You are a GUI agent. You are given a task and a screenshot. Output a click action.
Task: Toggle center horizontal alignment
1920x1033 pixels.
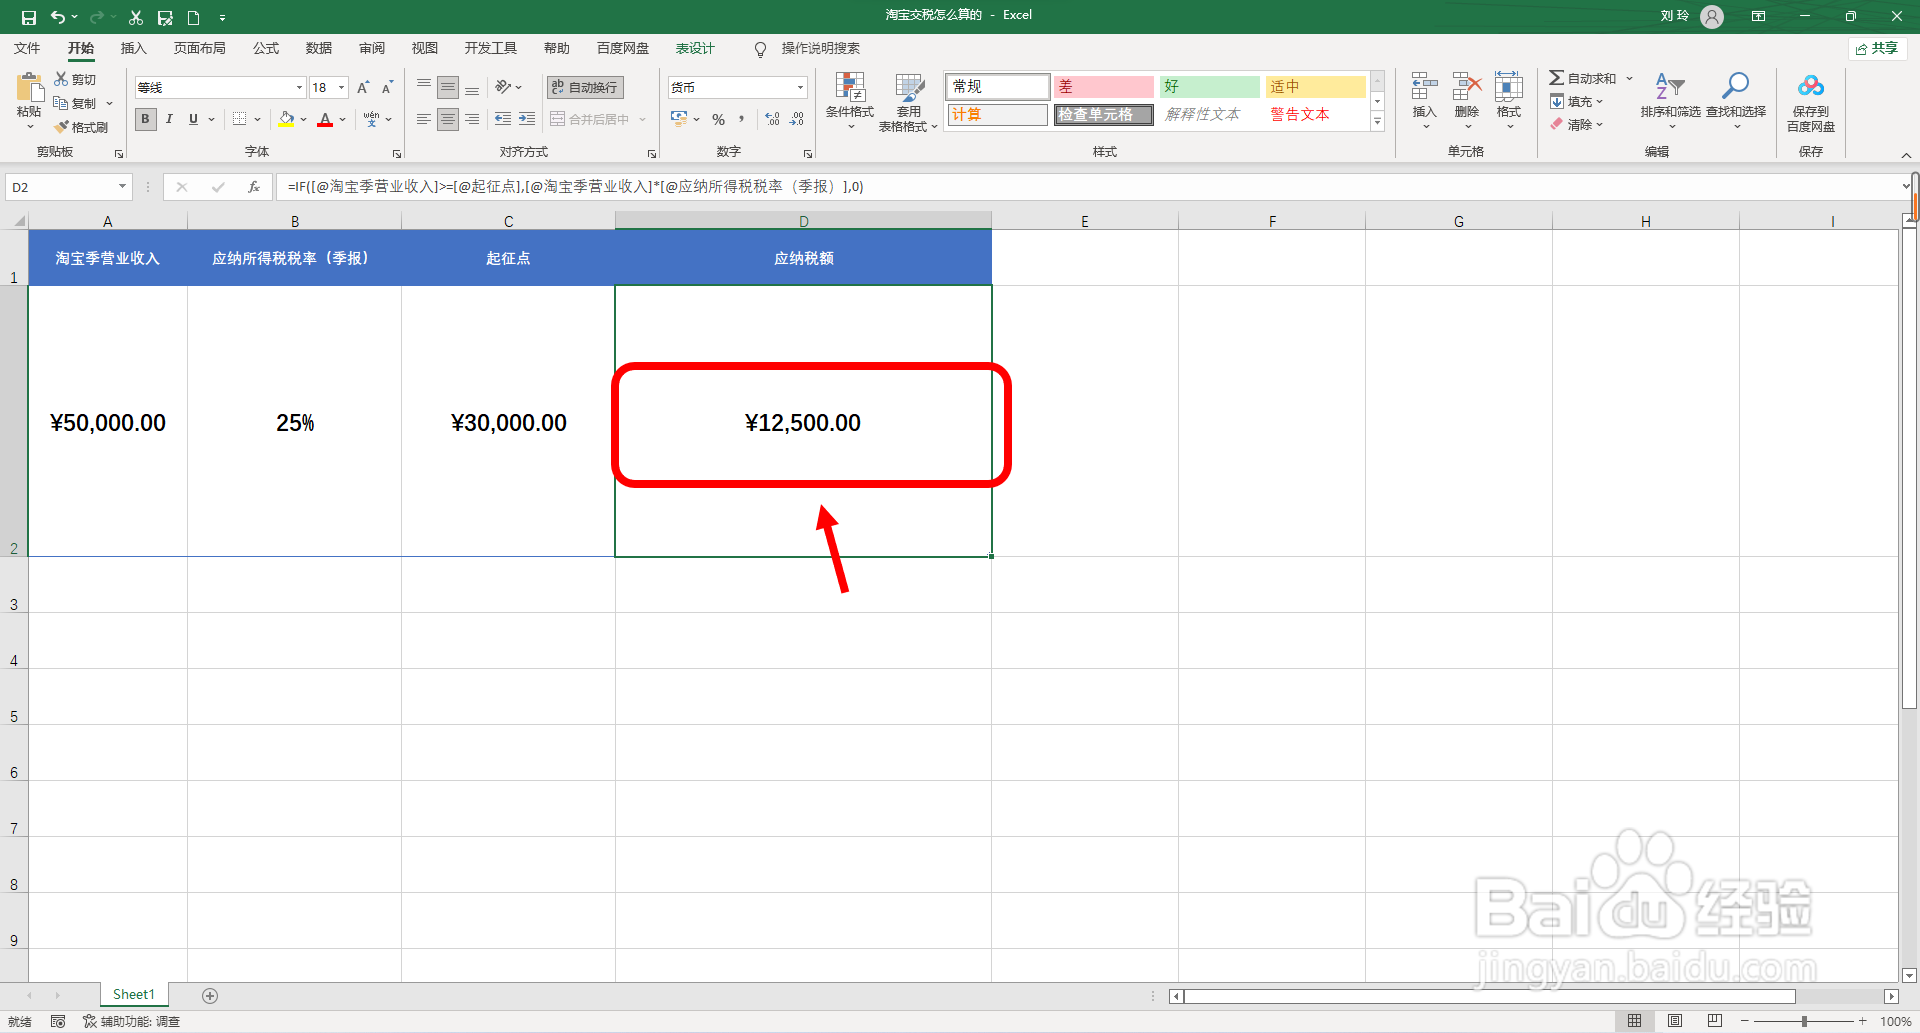tap(448, 119)
